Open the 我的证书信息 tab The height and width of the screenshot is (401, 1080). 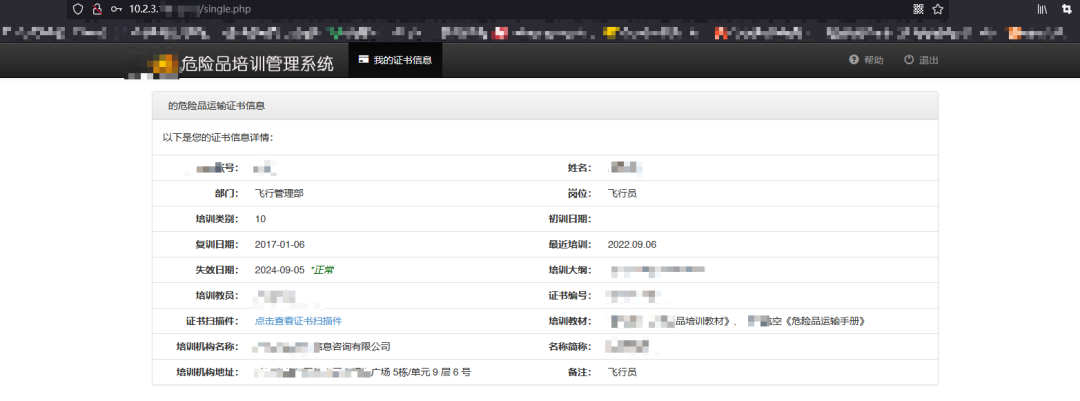tap(395, 60)
